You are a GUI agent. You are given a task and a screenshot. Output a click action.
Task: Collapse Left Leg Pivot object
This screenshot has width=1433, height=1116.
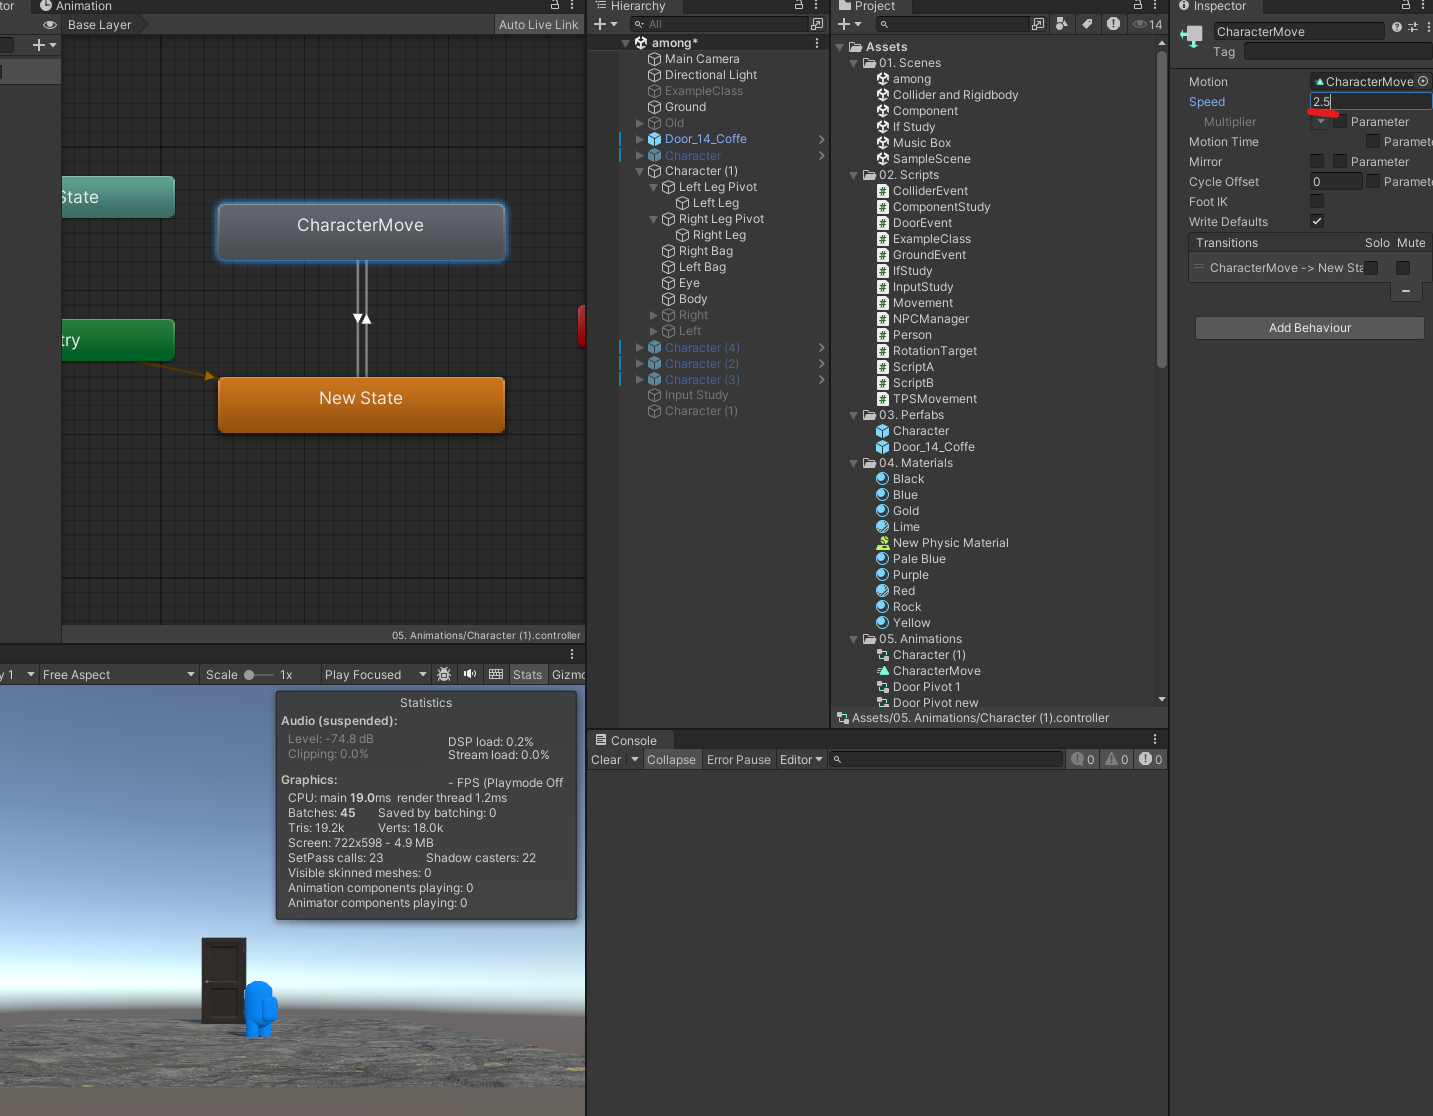tap(654, 187)
